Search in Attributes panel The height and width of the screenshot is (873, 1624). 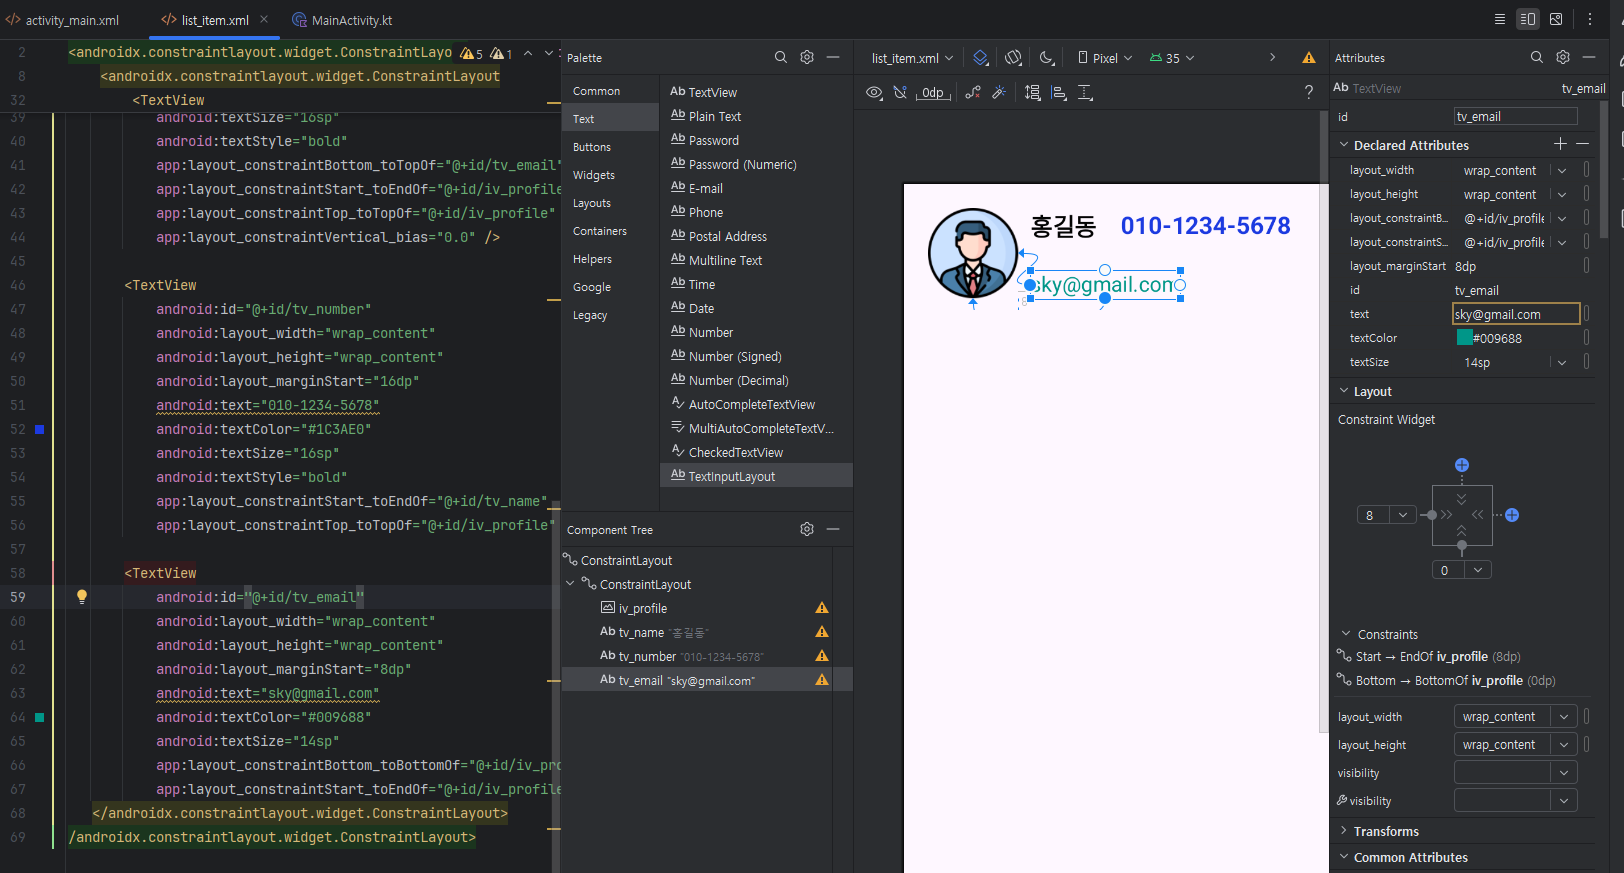pos(1537,57)
